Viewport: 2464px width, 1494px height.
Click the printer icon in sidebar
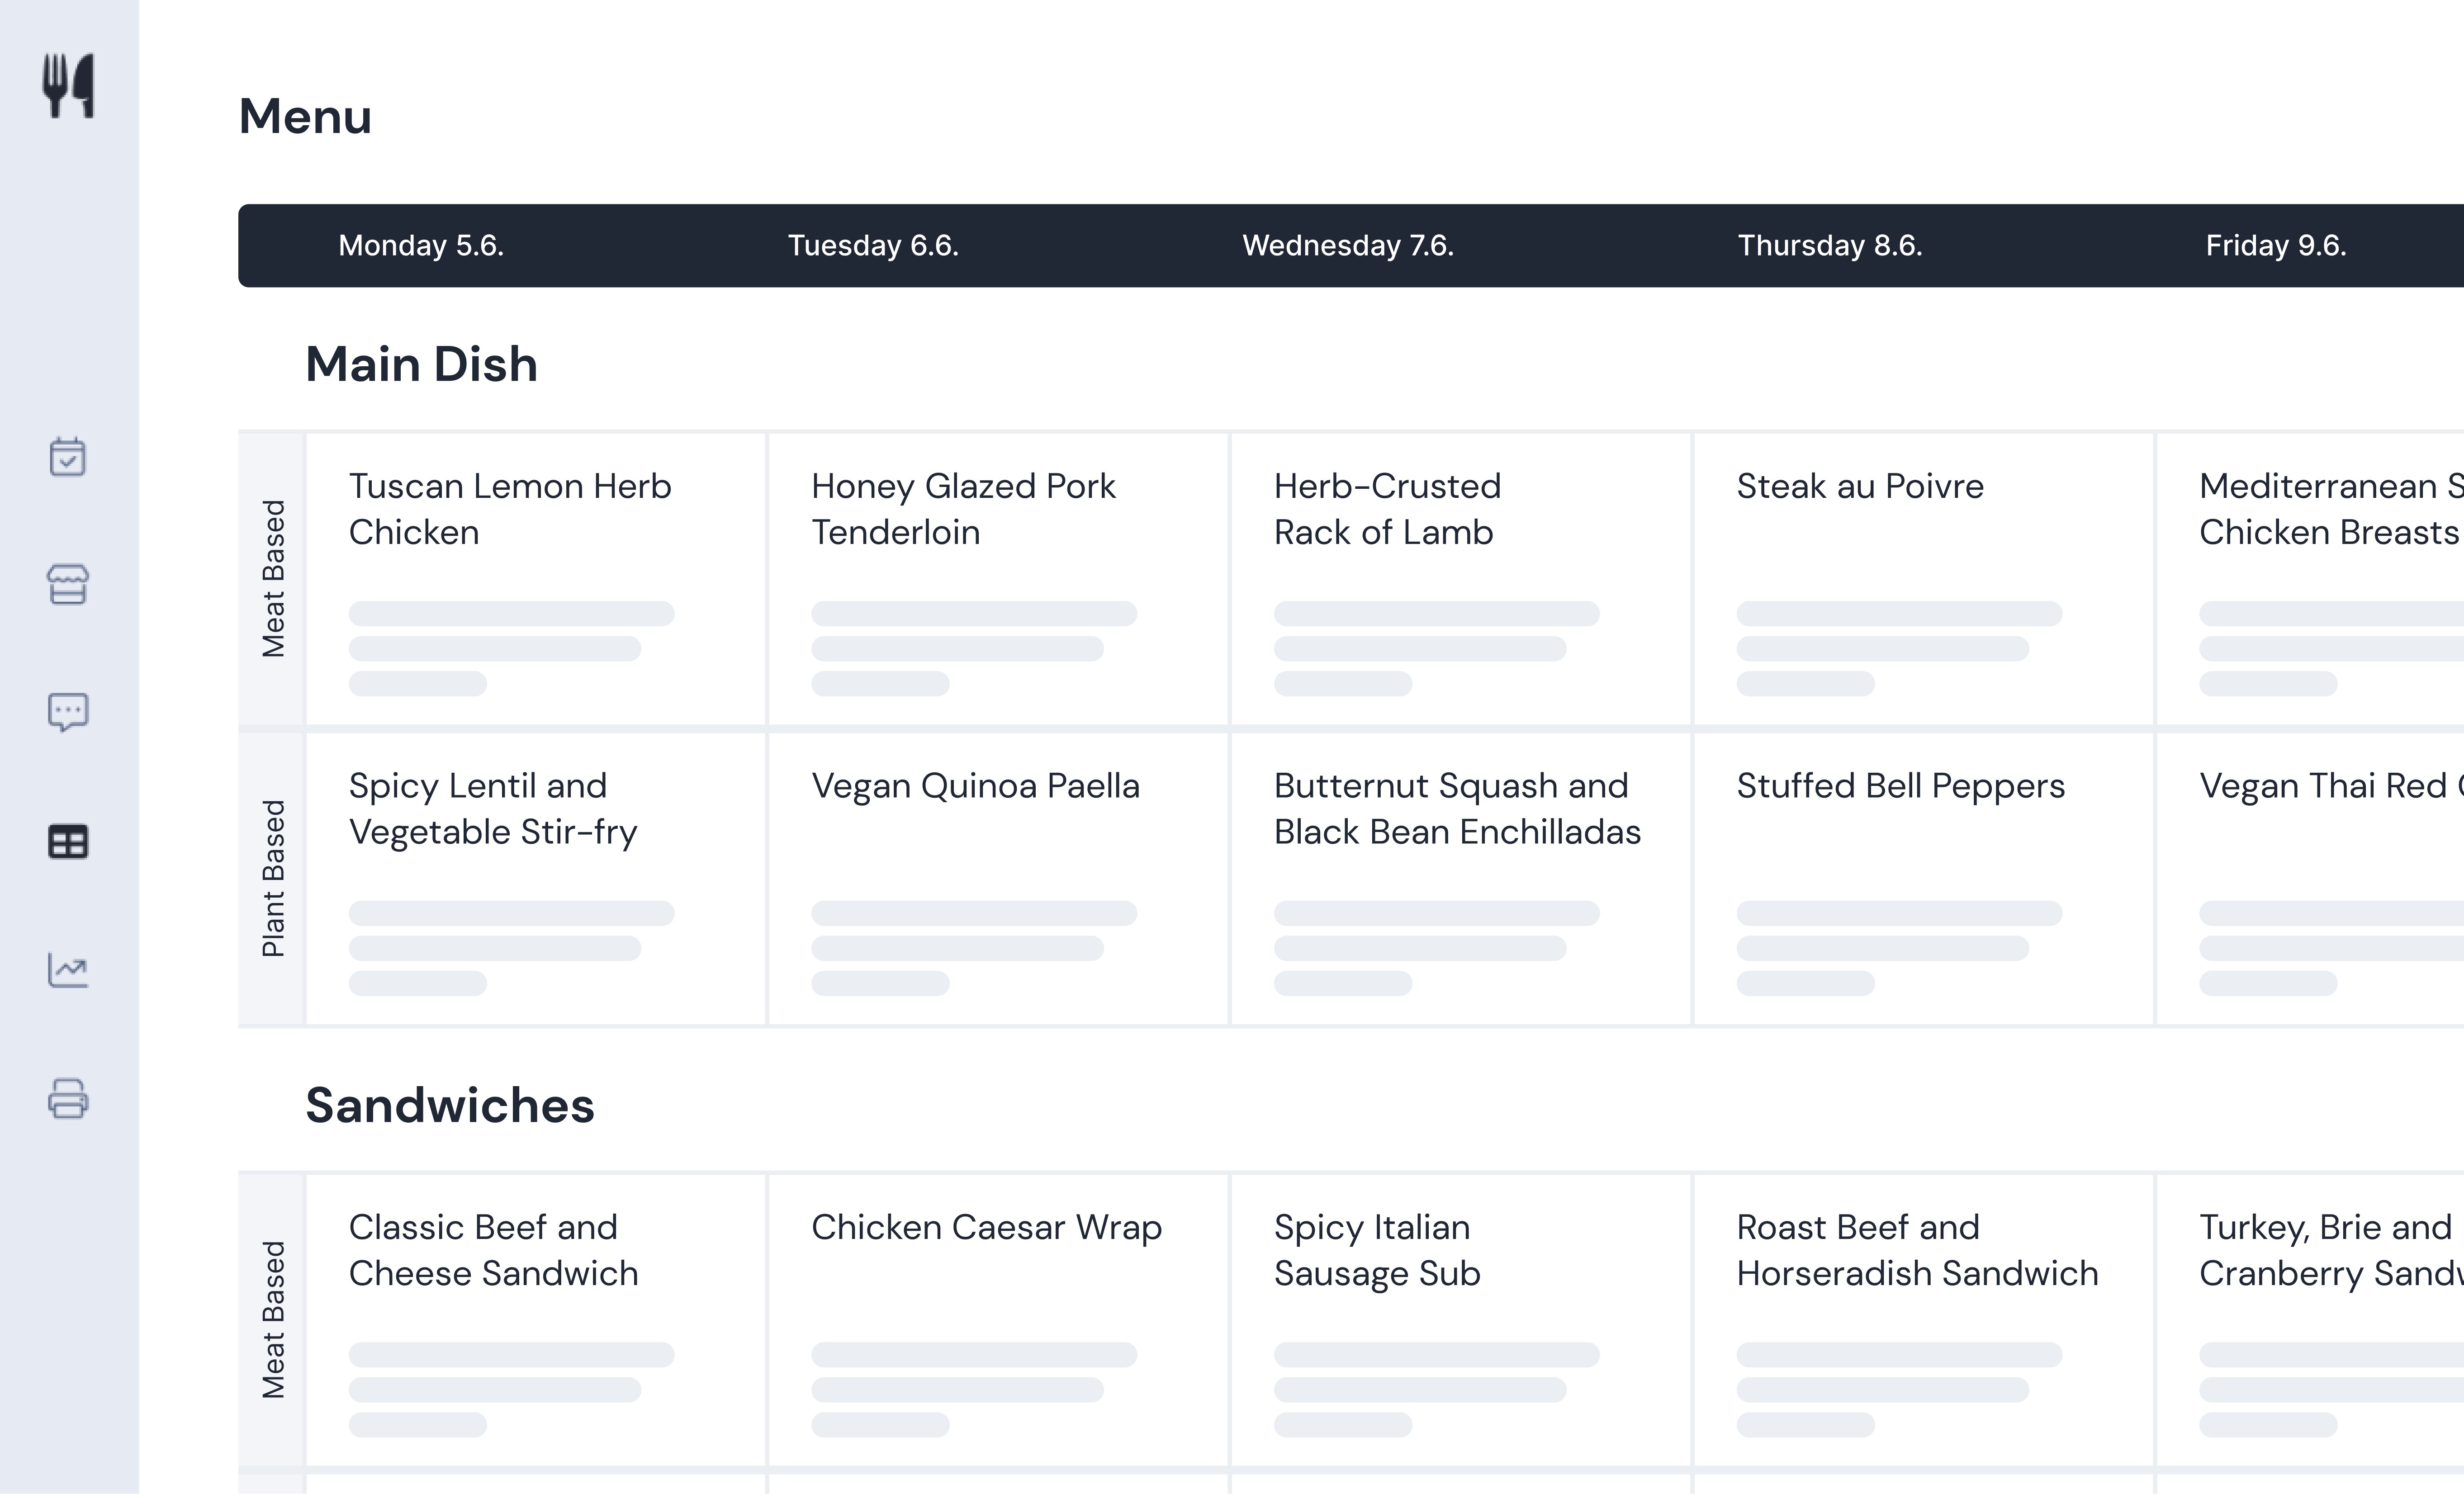(x=68, y=1098)
